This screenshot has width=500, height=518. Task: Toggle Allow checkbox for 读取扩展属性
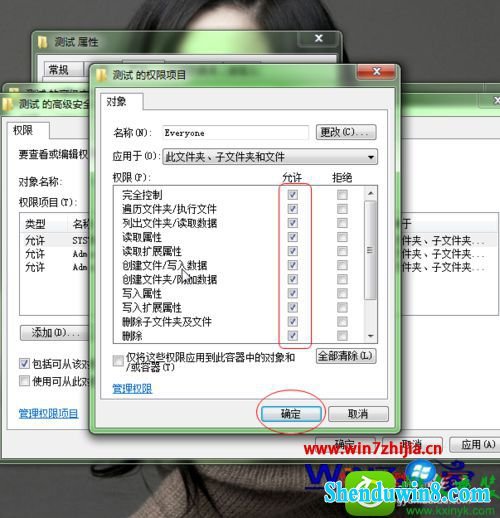[x=293, y=251]
